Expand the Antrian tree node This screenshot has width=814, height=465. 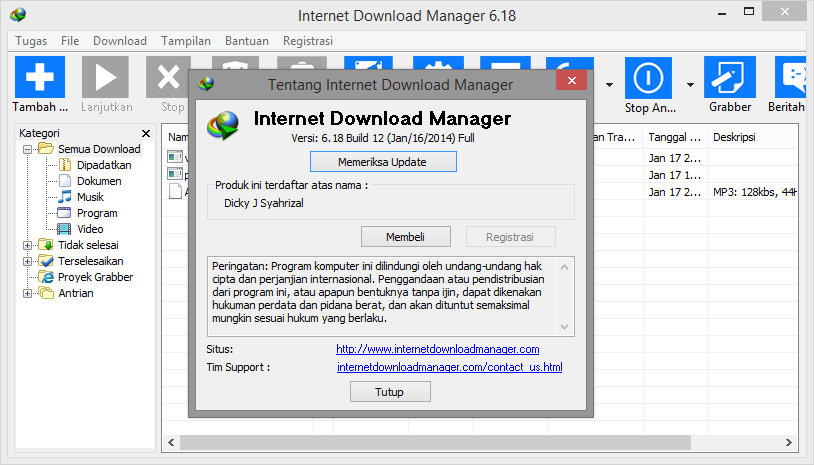click(x=28, y=293)
